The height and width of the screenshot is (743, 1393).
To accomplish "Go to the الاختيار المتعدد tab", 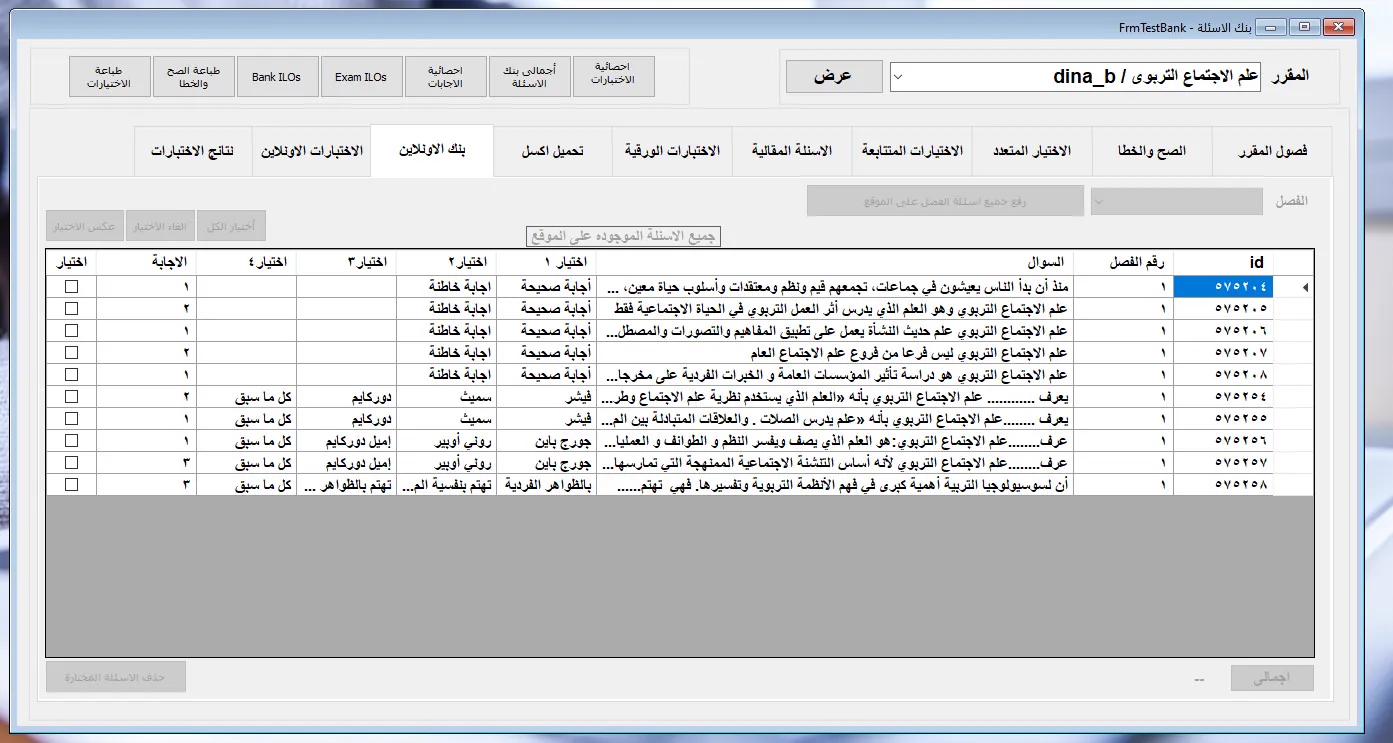I will coord(1032,152).
